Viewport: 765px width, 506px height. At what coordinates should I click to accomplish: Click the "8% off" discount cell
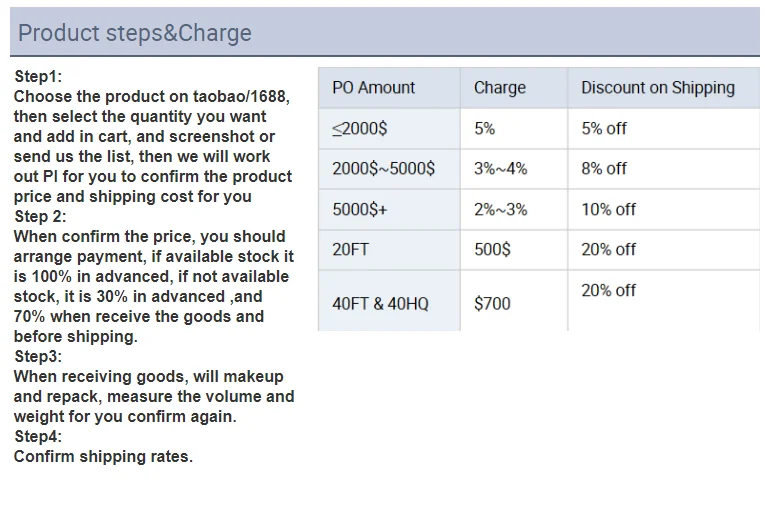604,169
